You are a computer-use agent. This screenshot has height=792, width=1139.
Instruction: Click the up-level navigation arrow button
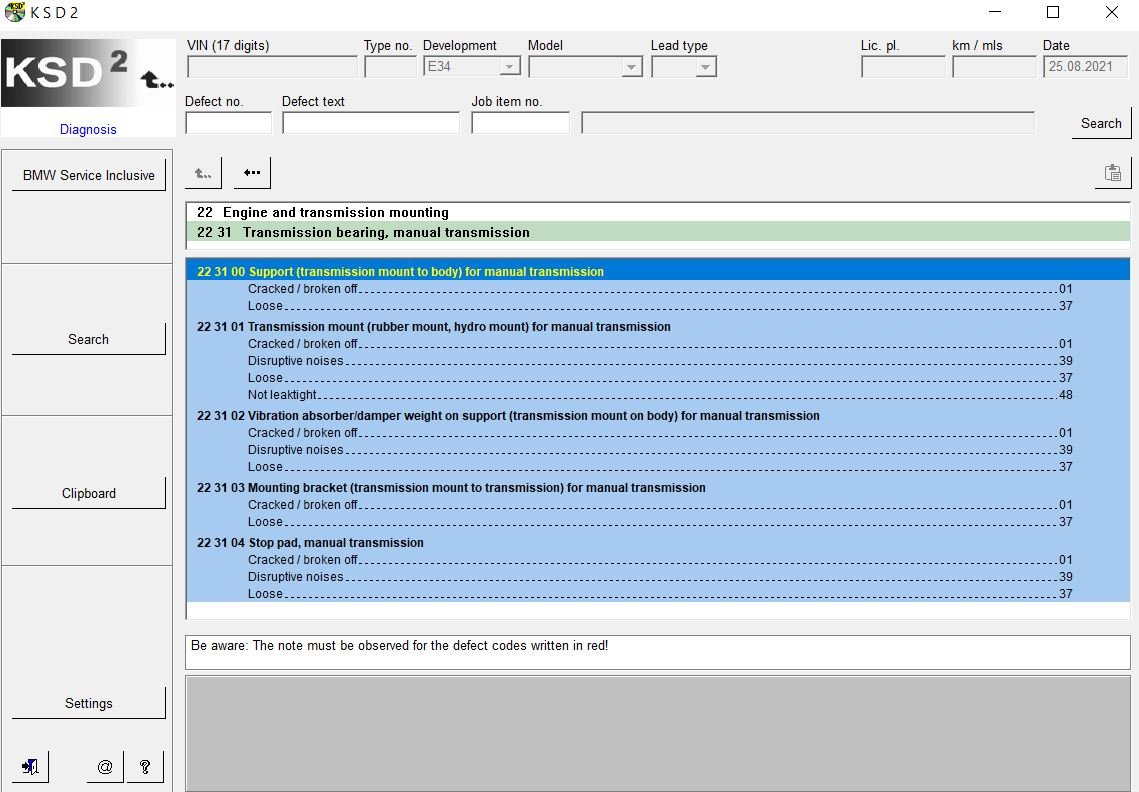pyautogui.click(x=203, y=173)
